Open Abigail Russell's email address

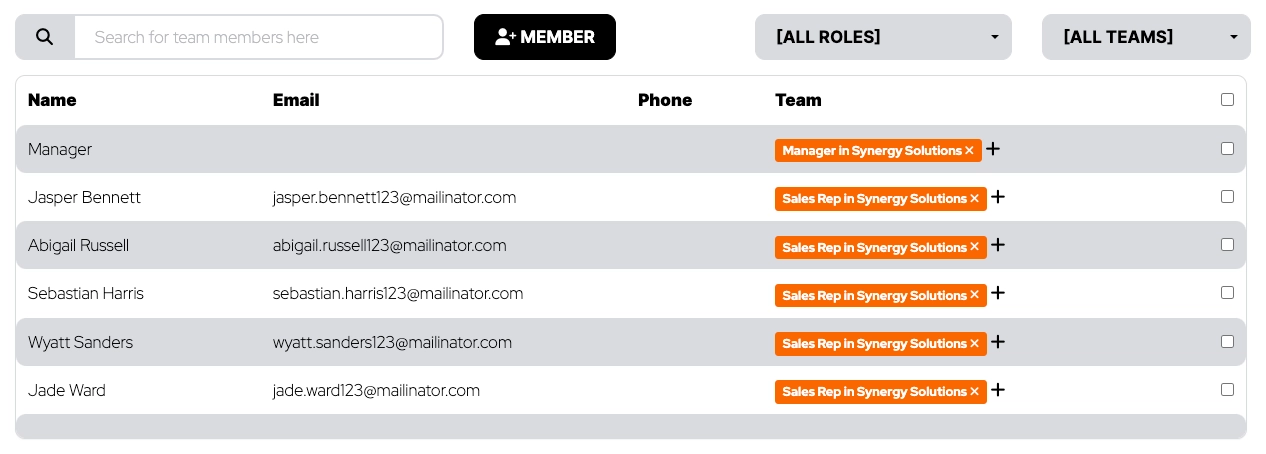(x=389, y=246)
